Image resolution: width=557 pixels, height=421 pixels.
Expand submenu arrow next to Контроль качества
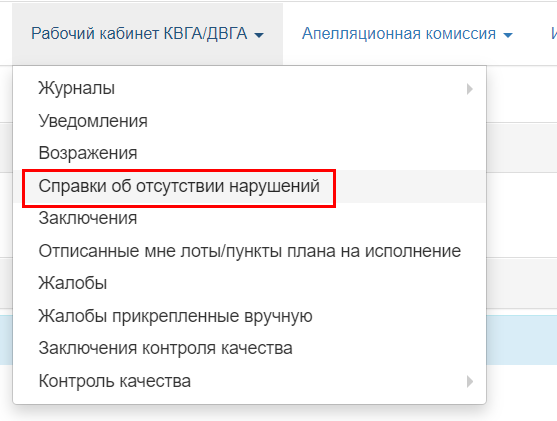[x=470, y=382]
